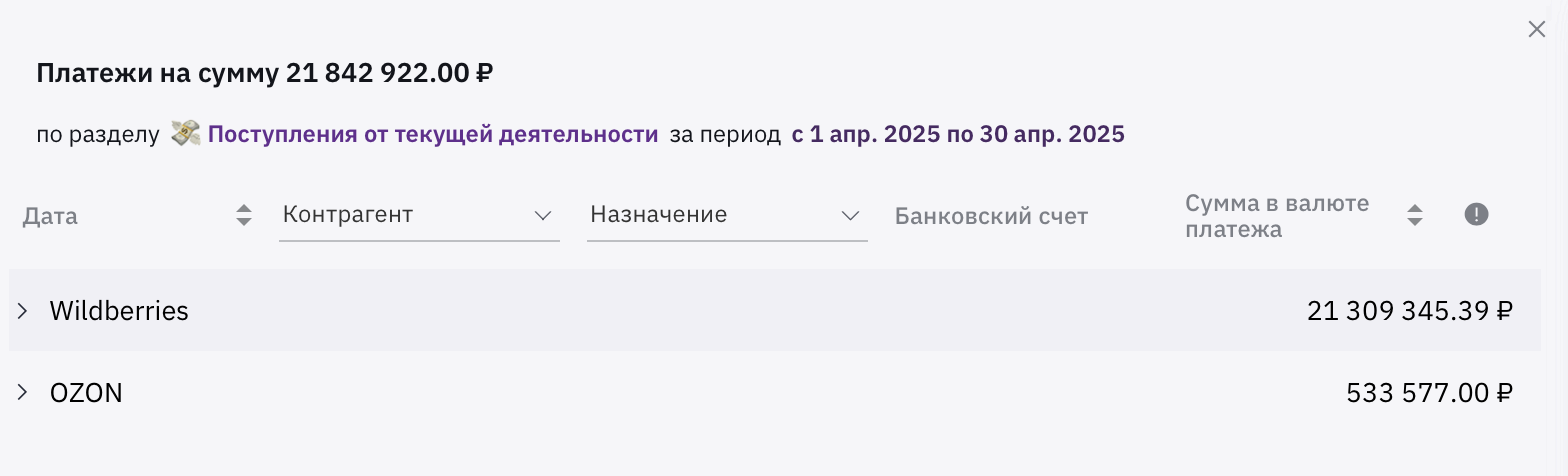
Task: Click the exclamation mark warning icon
Action: [1476, 215]
